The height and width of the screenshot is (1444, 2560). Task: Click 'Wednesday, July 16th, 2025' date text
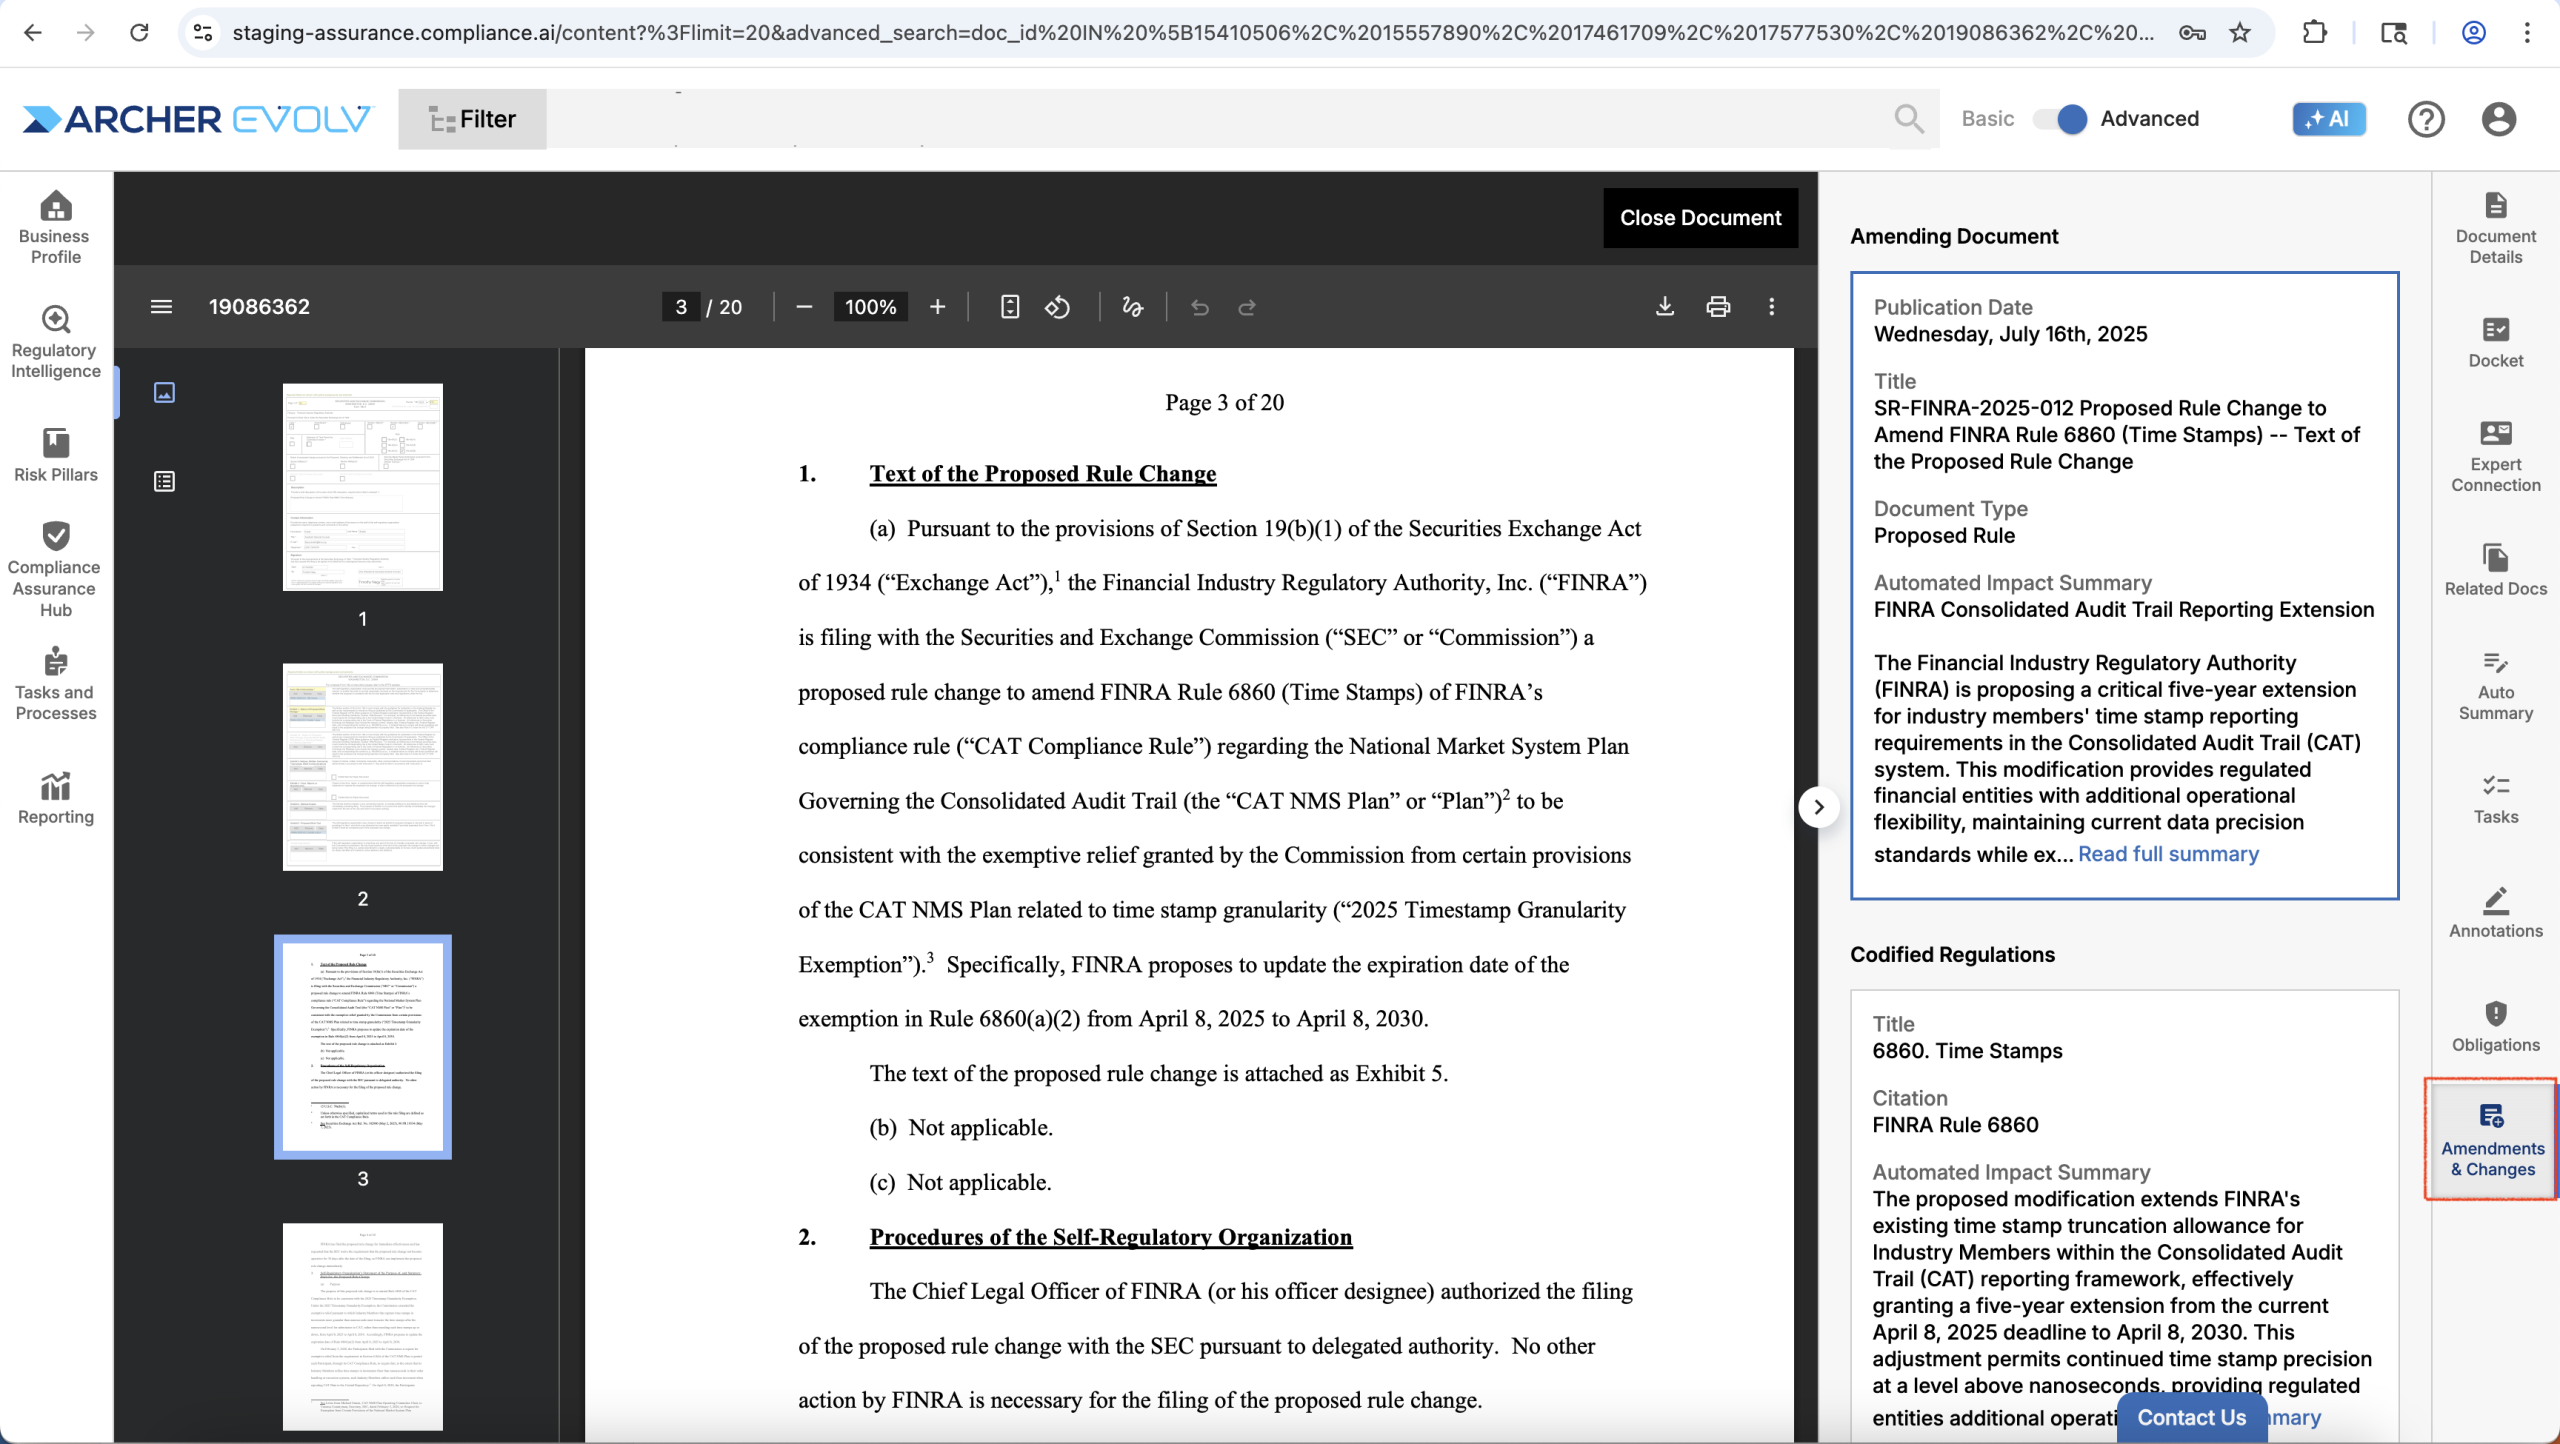pos(2010,334)
